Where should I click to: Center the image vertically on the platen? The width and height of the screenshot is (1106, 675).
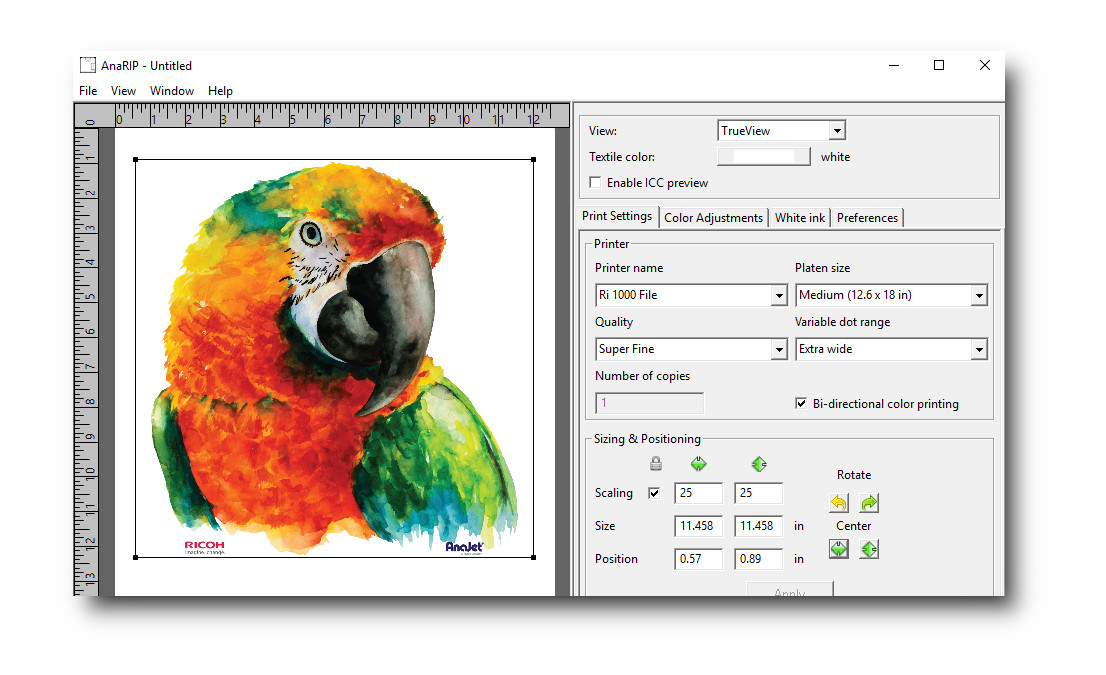[869, 549]
